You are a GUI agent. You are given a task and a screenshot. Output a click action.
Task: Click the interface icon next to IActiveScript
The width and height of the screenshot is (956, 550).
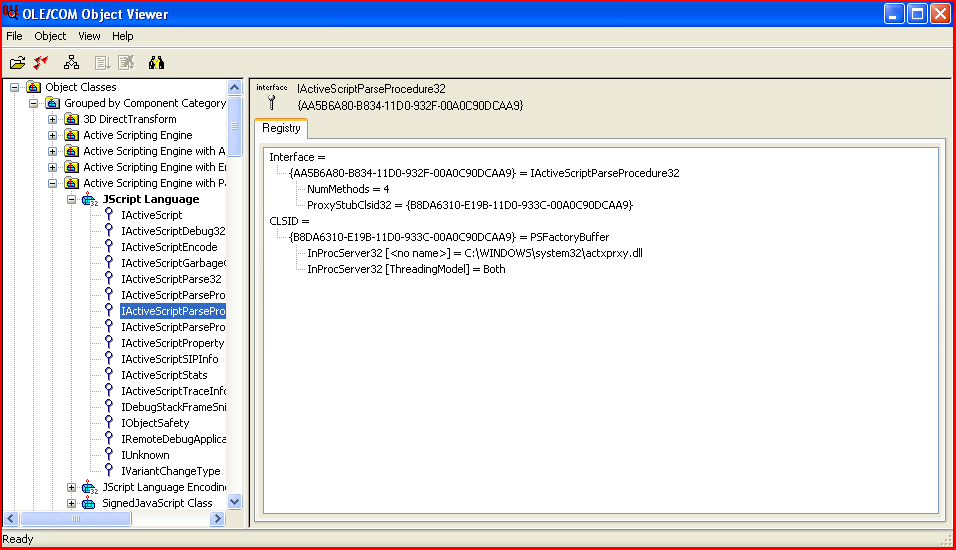click(x=109, y=214)
